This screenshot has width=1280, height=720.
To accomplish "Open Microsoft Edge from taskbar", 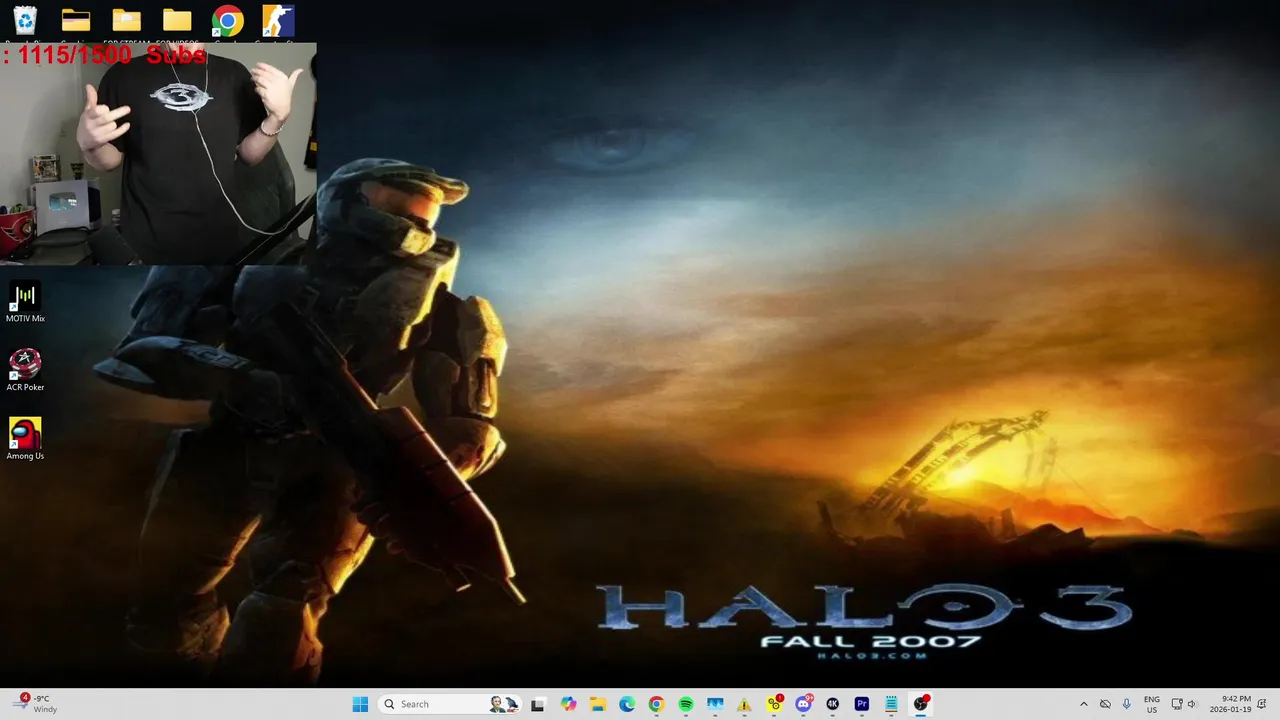I will point(627,704).
